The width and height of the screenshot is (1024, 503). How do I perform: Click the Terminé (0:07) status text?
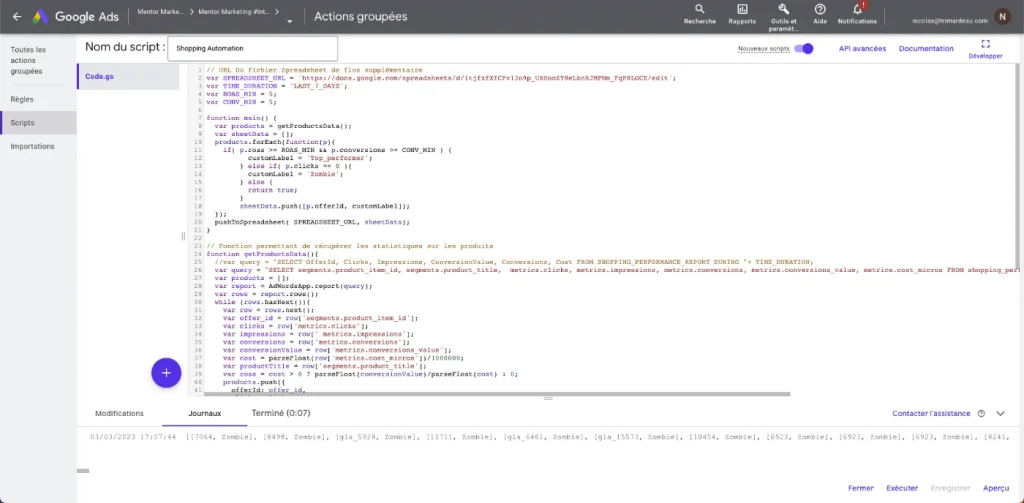tap(281, 414)
